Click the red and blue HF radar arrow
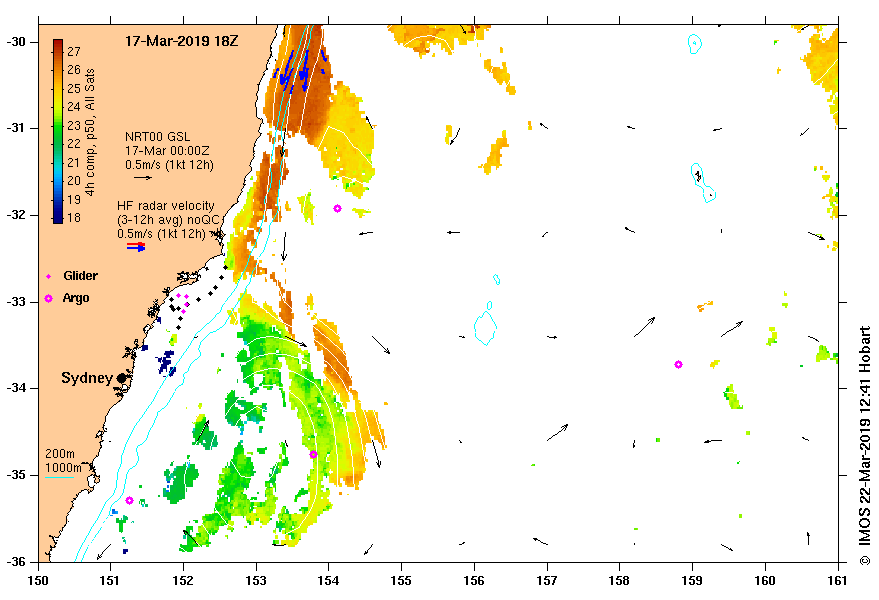879x600 pixels. coord(136,247)
